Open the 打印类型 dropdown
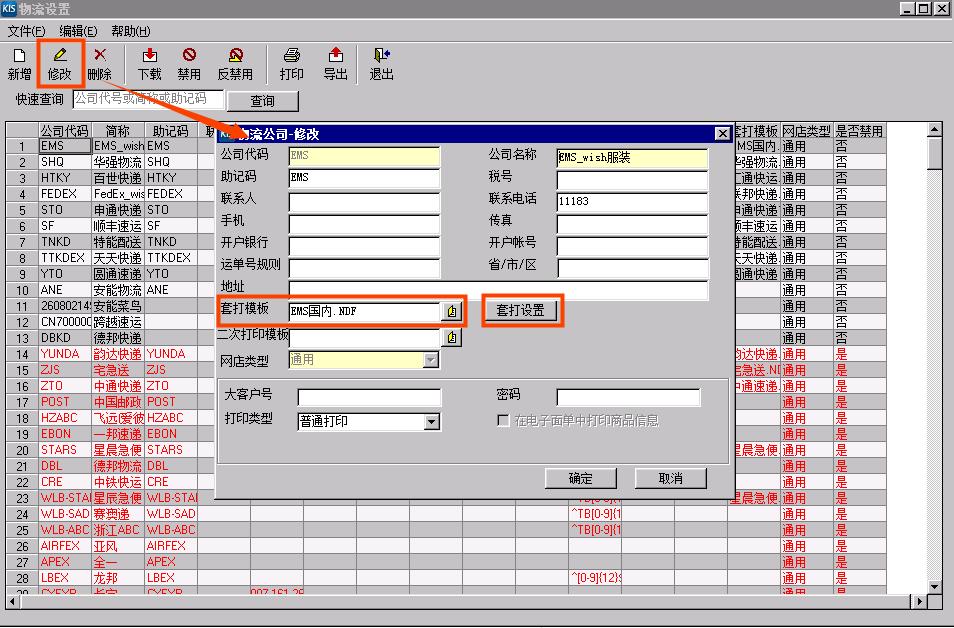This screenshot has width=954, height=628. [432, 421]
